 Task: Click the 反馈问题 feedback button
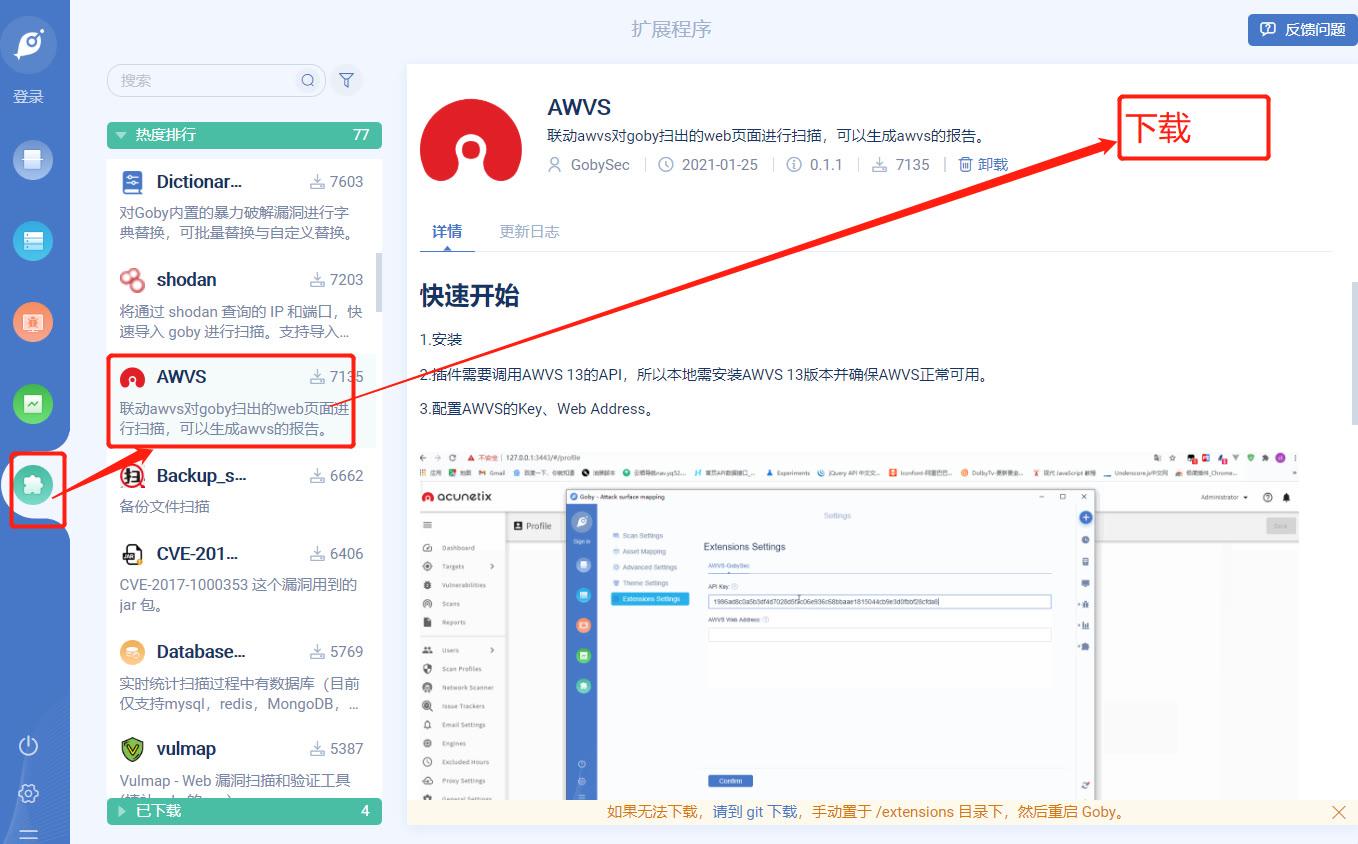click(x=1301, y=30)
